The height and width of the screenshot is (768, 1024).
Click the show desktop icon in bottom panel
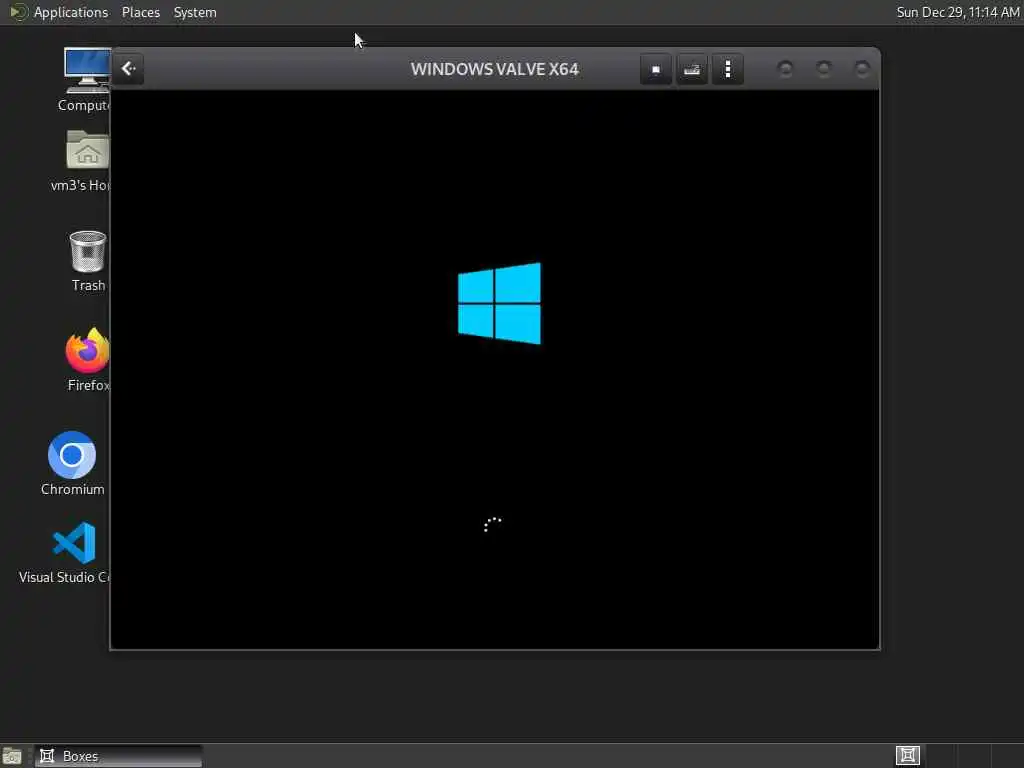pos(12,756)
